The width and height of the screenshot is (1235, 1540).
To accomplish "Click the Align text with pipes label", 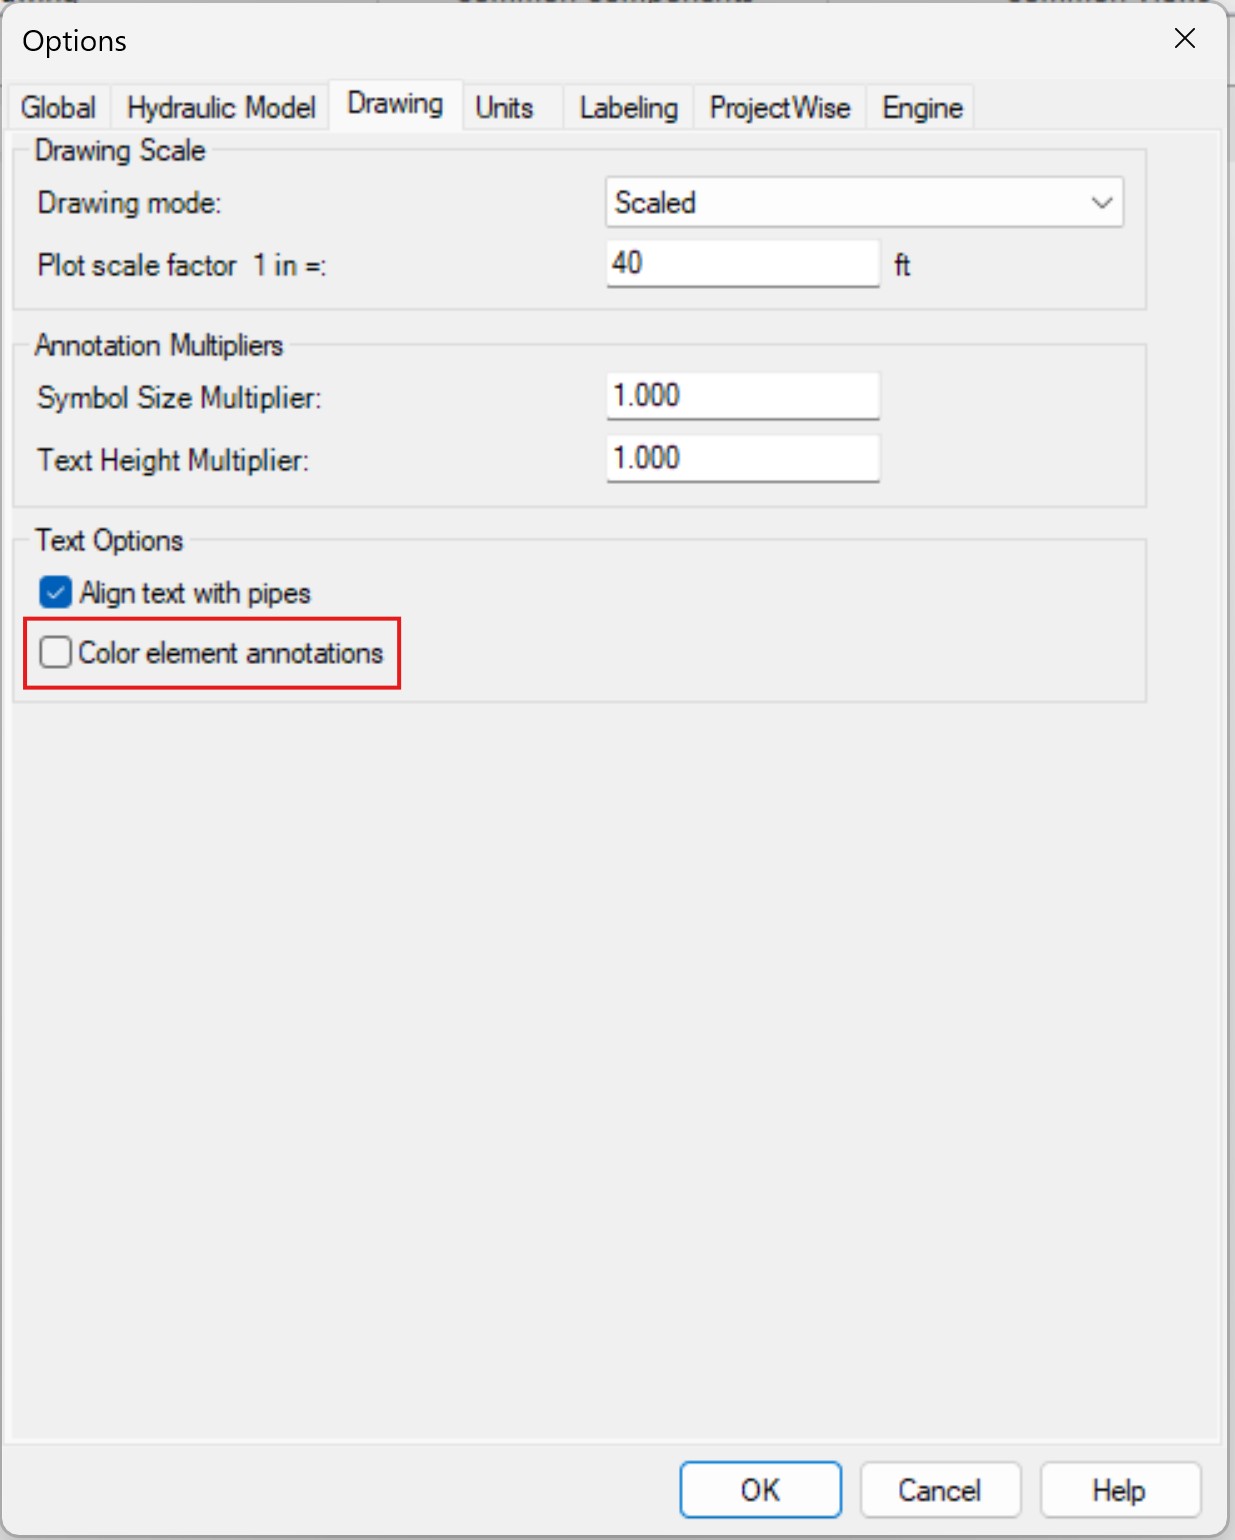I will point(196,593).
